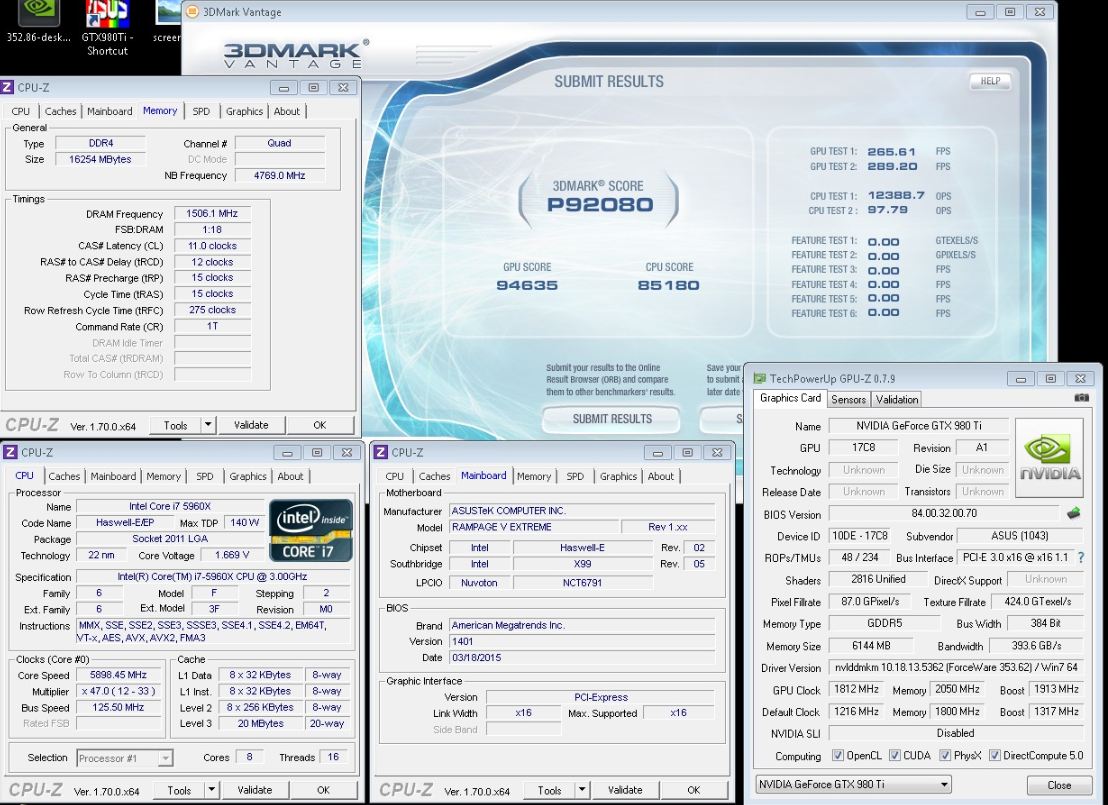The image size is (1108, 805).
Task: Open the SPD tab in the Memory CPU-Z window
Action: (x=201, y=111)
